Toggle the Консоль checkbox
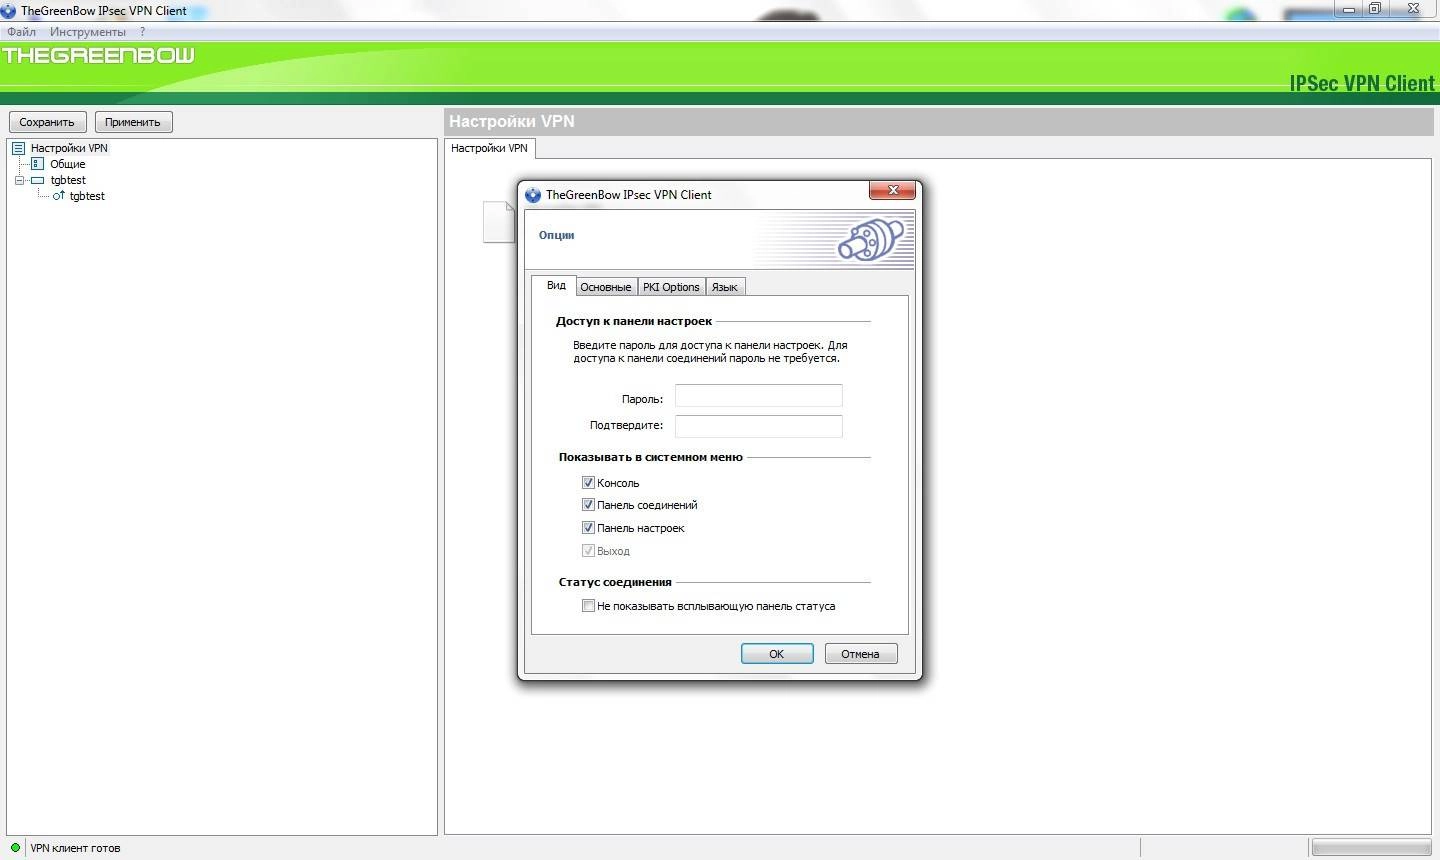 pos(588,482)
